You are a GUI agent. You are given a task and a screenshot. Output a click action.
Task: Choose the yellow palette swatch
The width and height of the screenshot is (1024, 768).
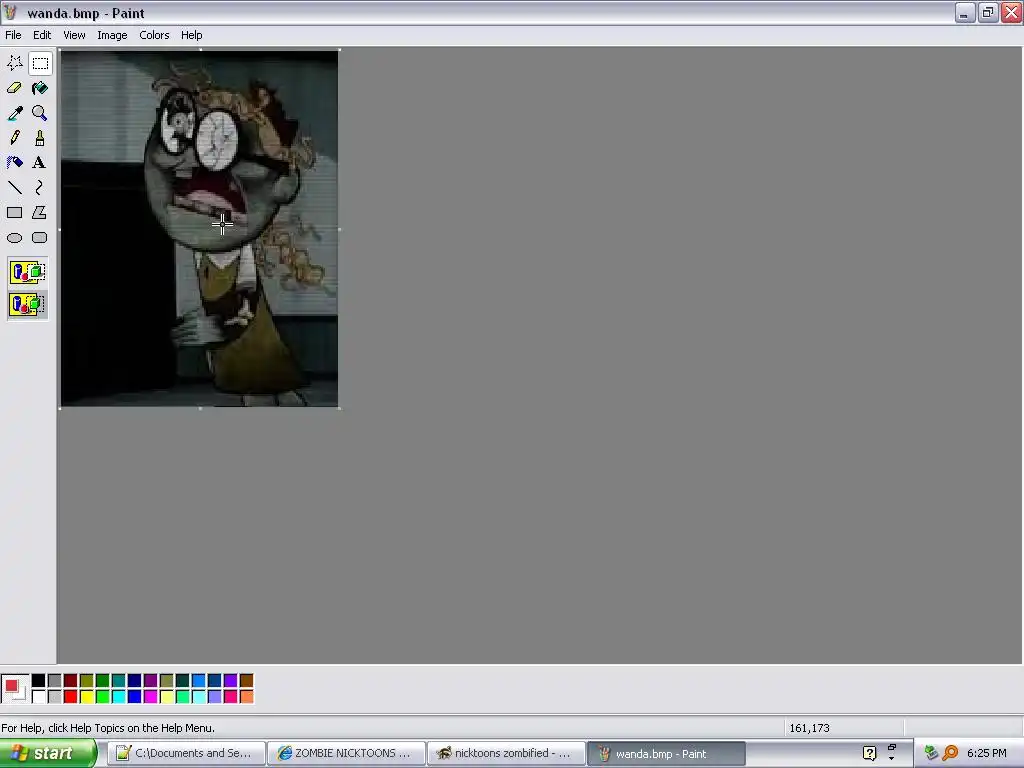coord(86,697)
